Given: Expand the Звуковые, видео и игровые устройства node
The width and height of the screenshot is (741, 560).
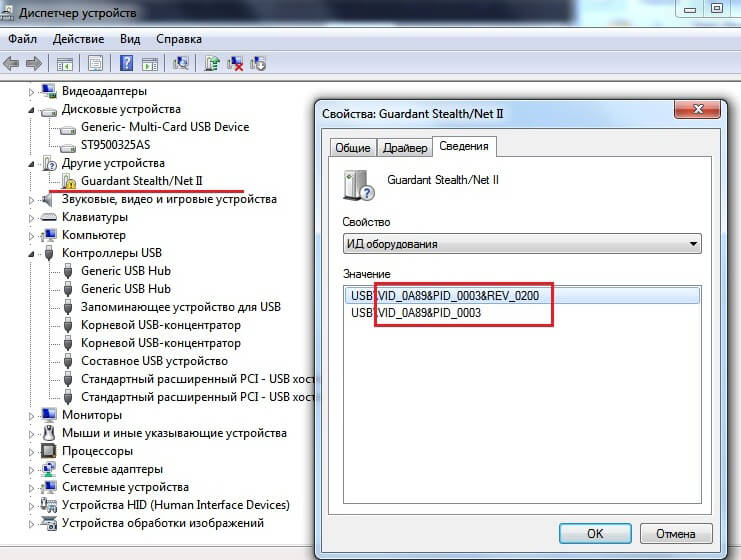Looking at the screenshot, I should pyautogui.click(x=31, y=200).
